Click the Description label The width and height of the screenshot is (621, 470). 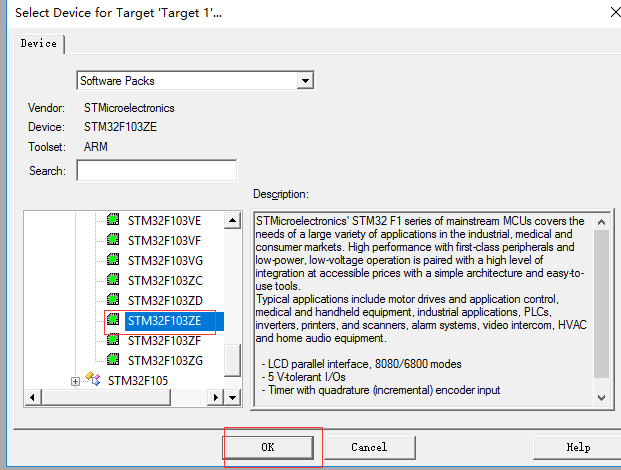point(281,194)
